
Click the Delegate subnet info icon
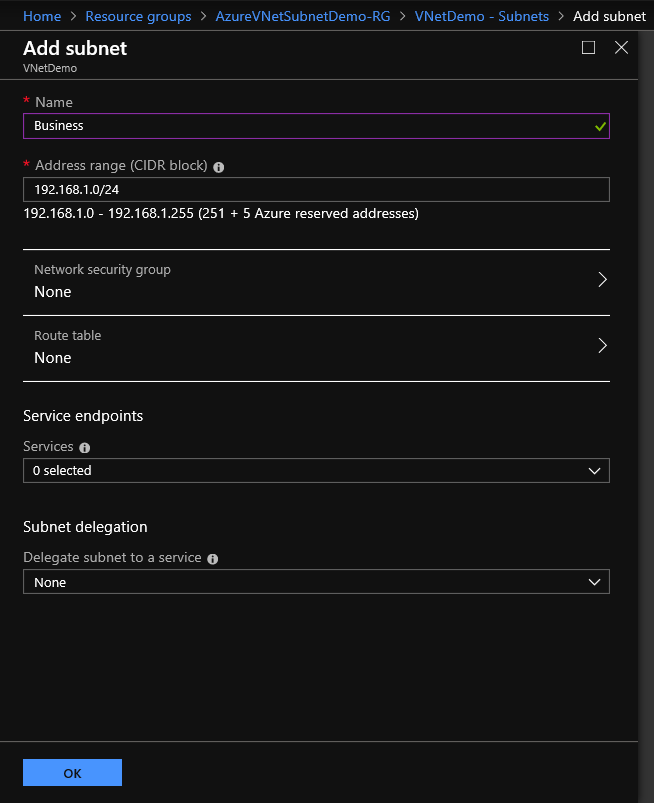pyautogui.click(x=213, y=559)
